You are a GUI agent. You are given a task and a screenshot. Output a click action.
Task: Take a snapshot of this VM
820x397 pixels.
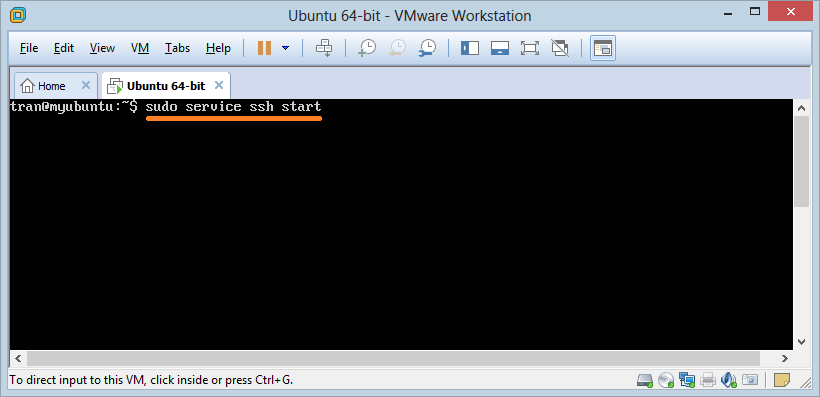pos(367,48)
